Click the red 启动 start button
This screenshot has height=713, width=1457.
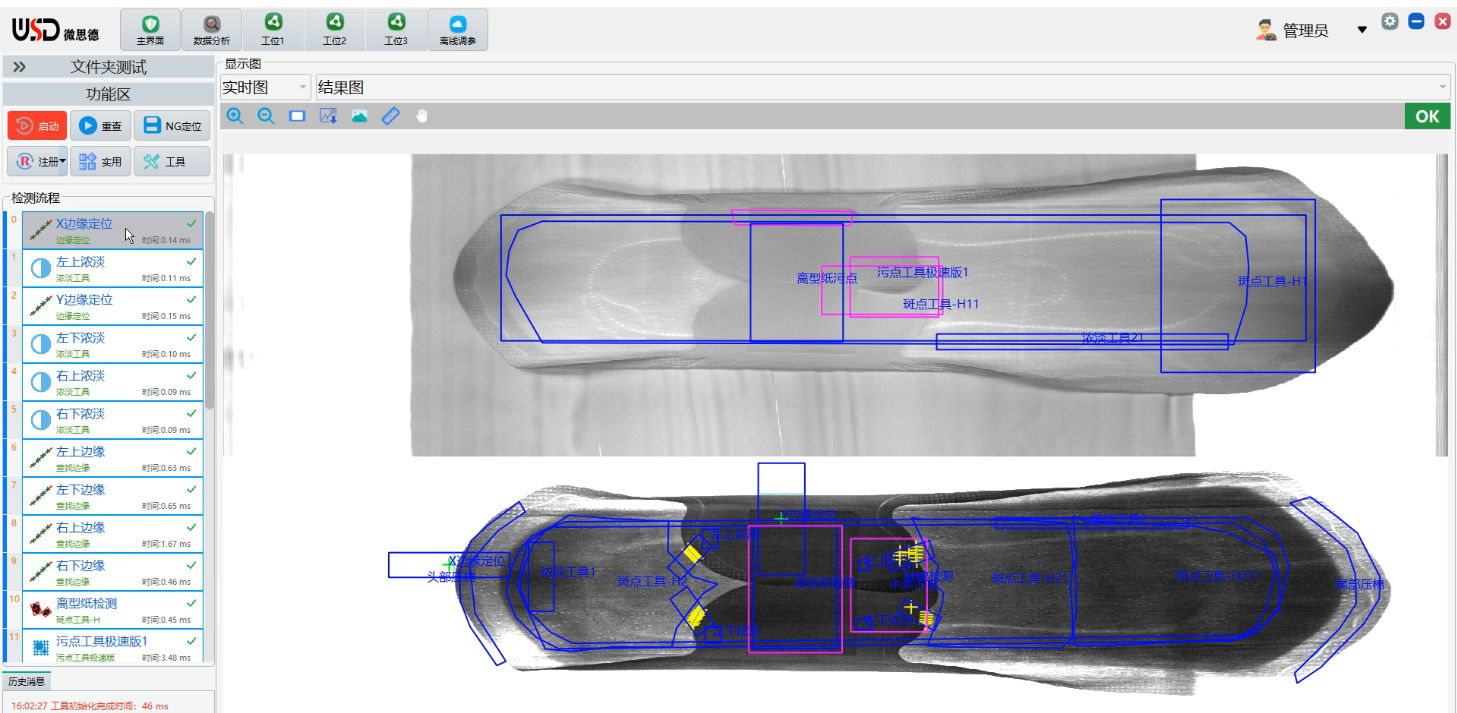coord(37,126)
